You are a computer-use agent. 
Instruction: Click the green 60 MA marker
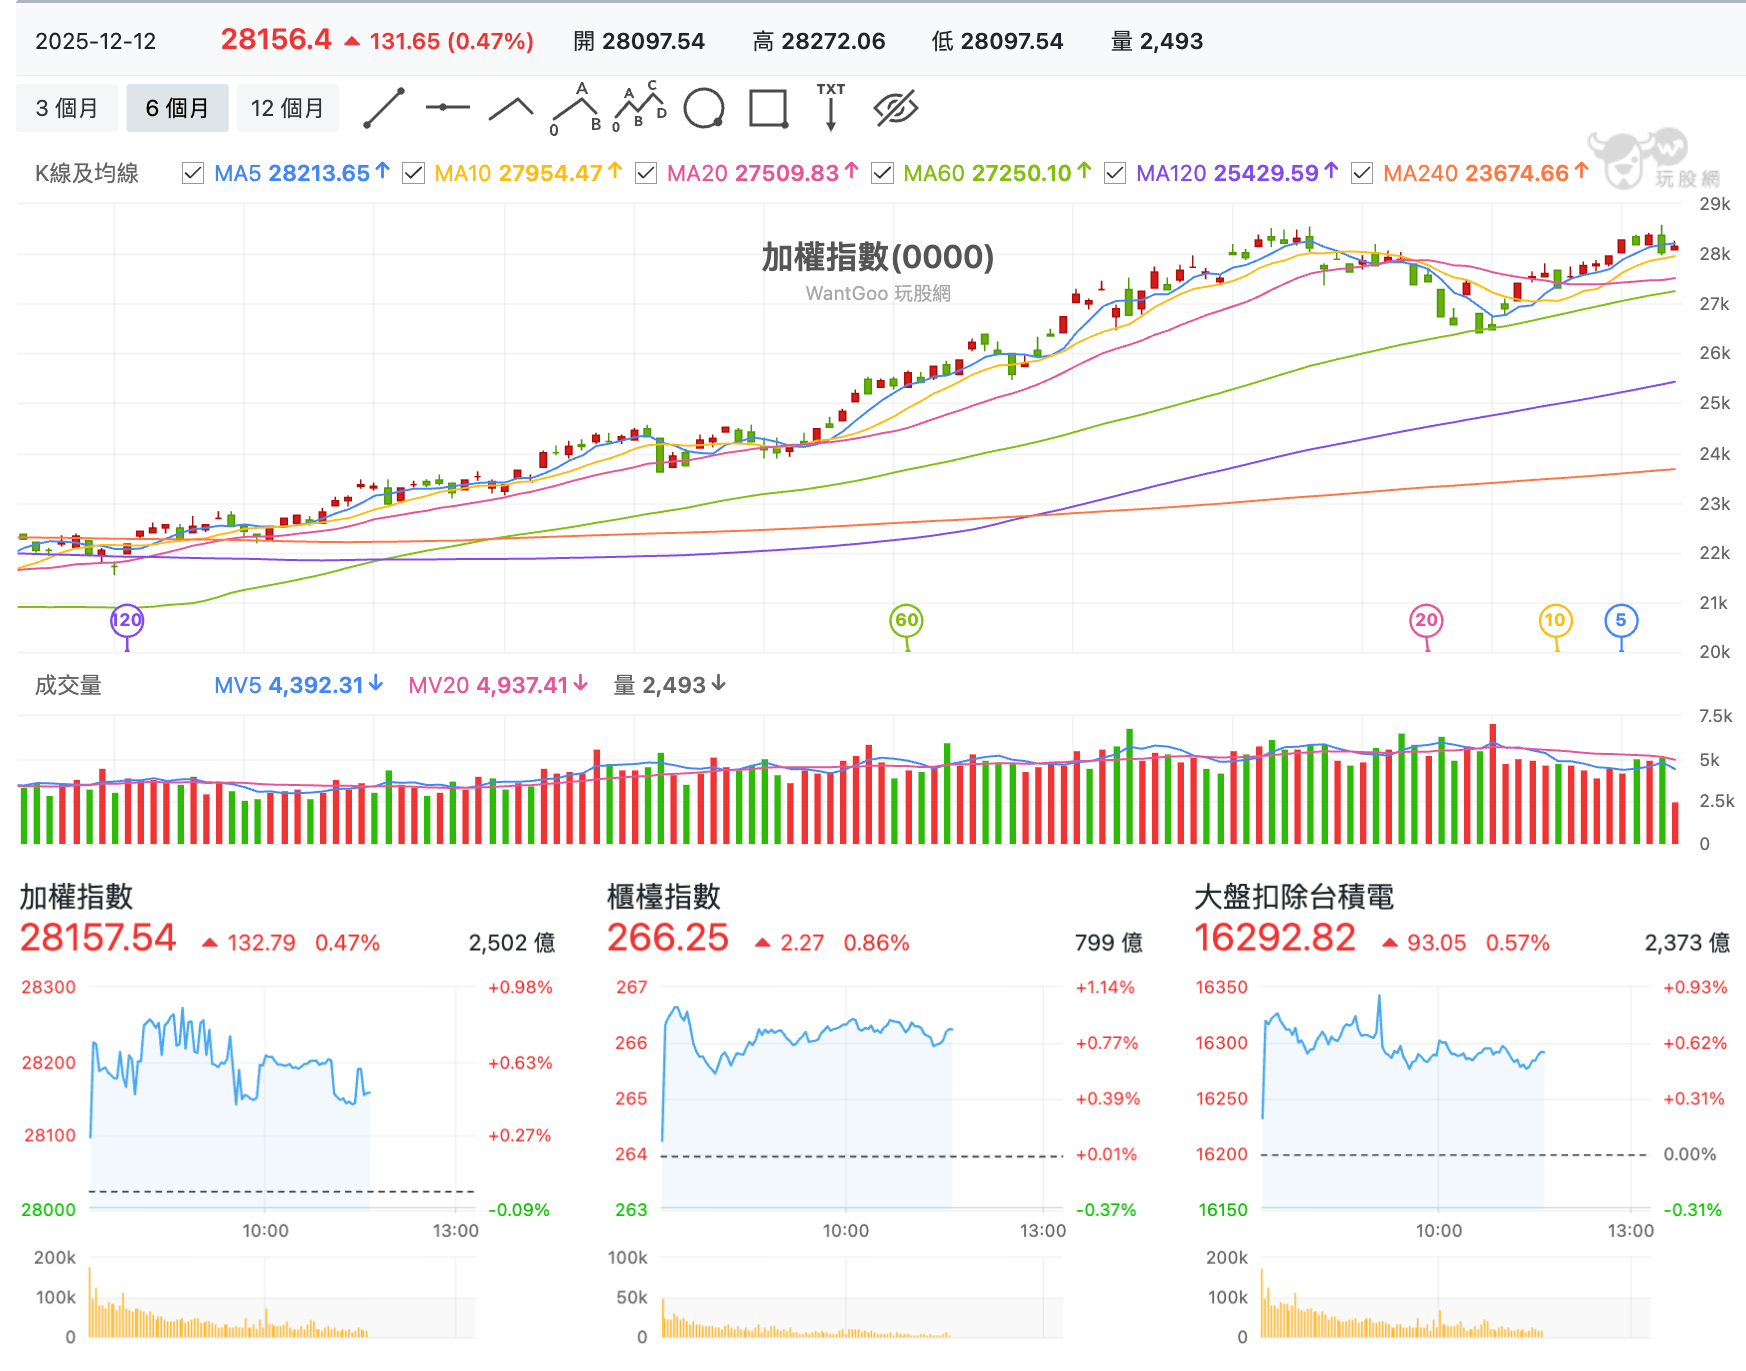click(906, 620)
